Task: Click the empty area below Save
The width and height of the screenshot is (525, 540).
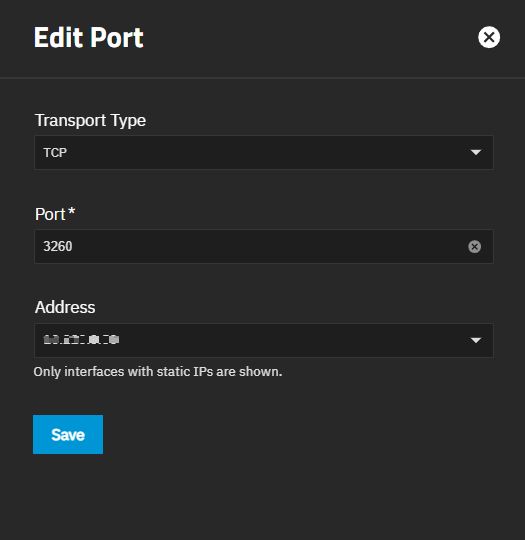Action: tap(262, 496)
